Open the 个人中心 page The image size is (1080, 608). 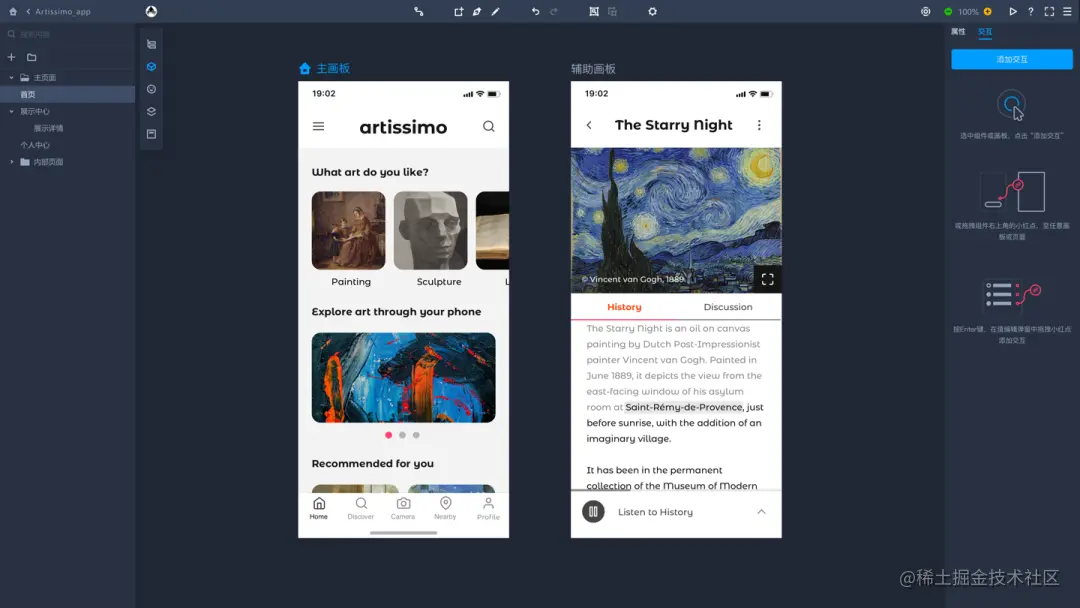click(x=35, y=145)
